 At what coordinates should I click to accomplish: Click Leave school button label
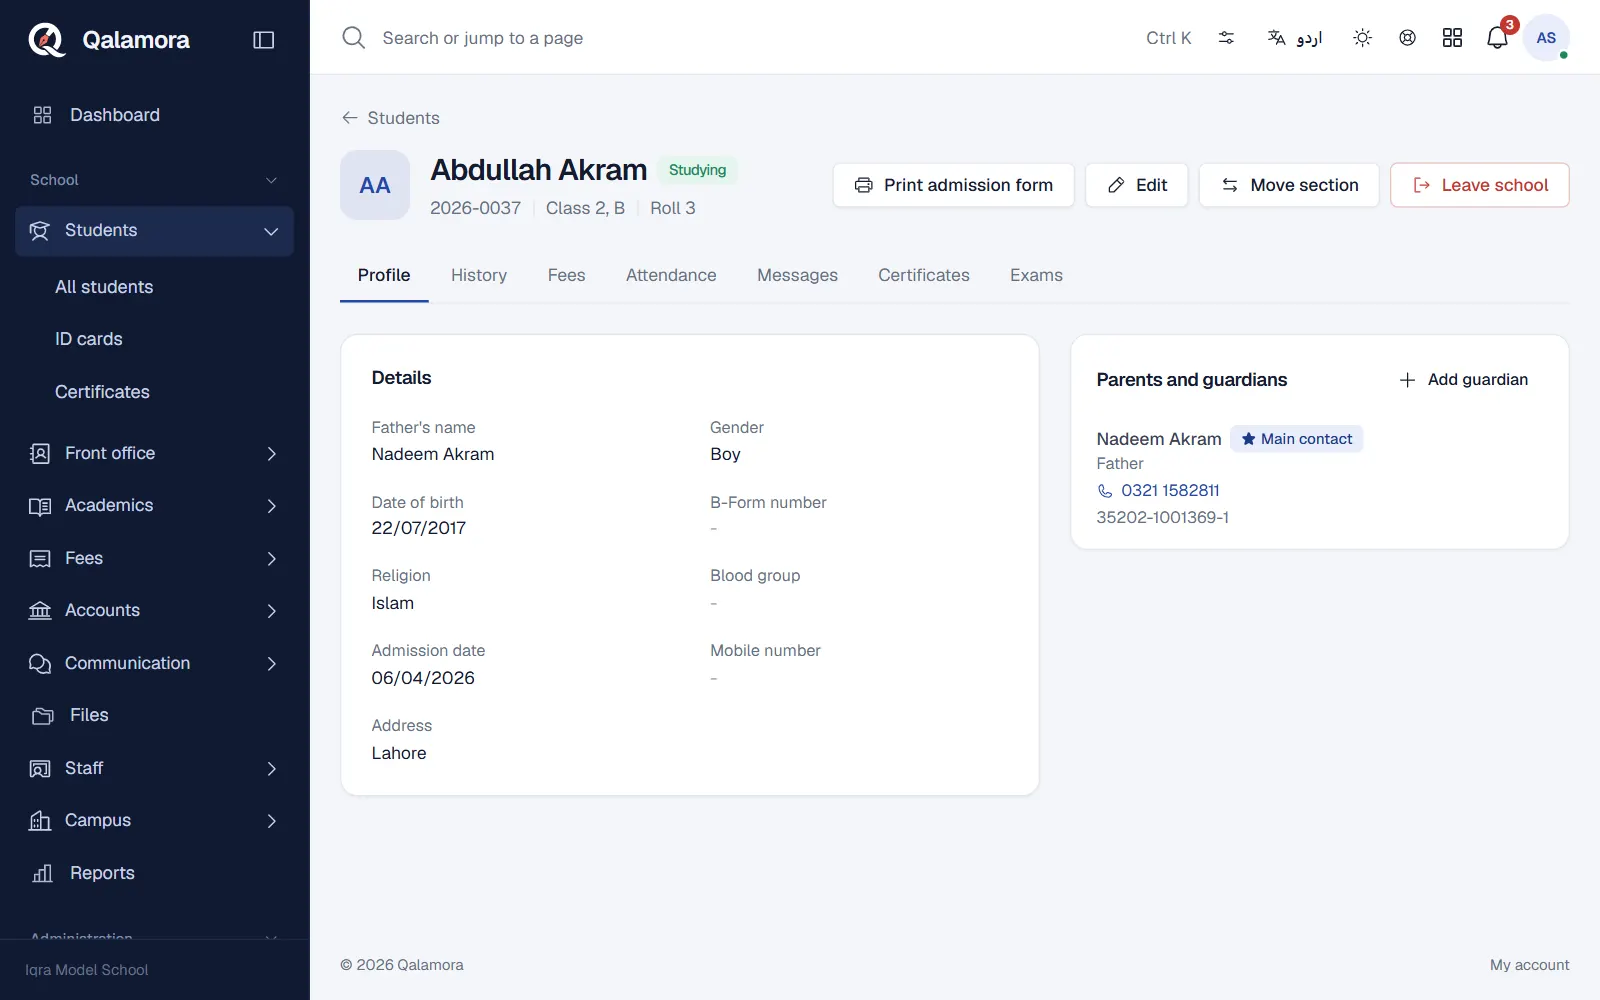coord(1494,185)
